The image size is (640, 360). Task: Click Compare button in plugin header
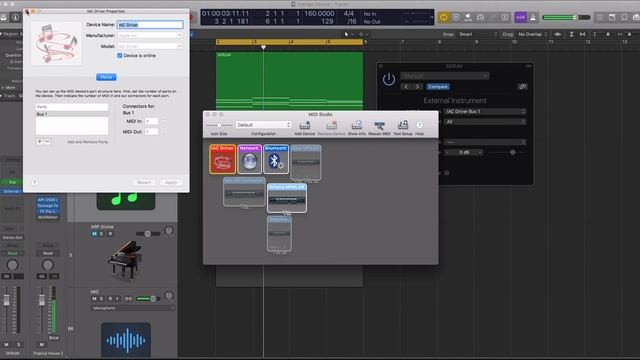[x=438, y=87]
